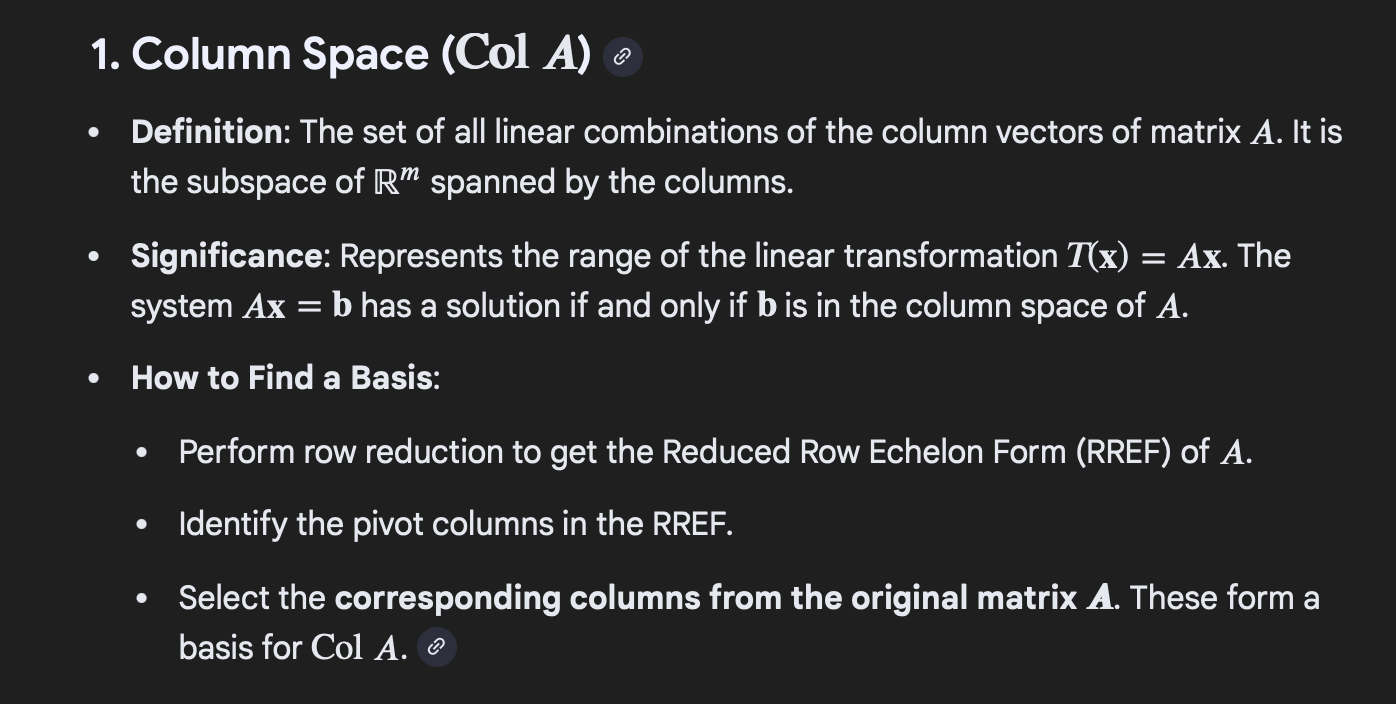Viewport: 1396px width, 704px height.
Task: Click the bold "Significance" label
Action: [227, 256]
